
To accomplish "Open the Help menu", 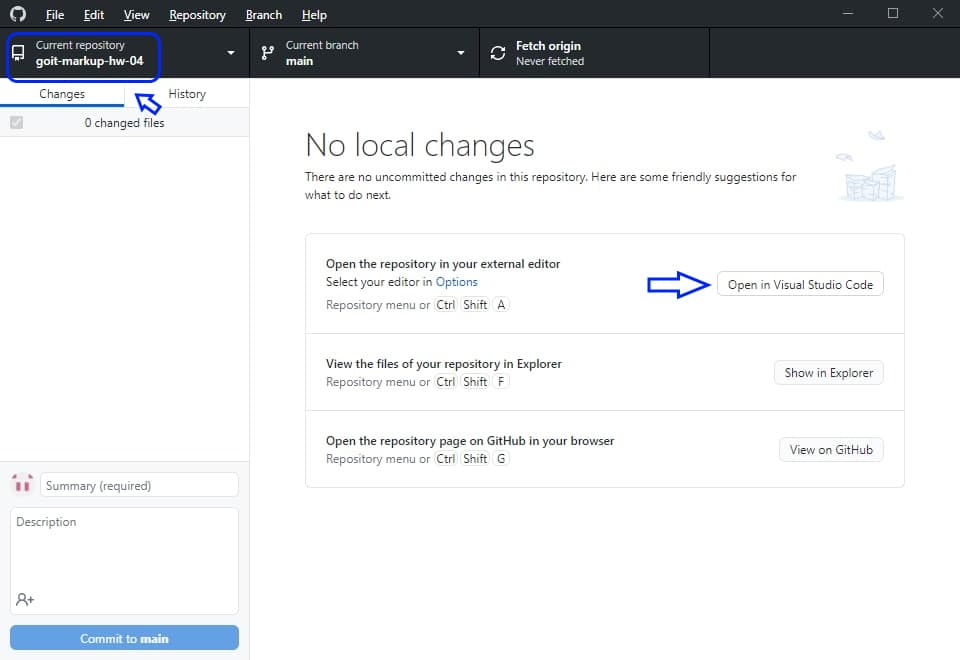I will (x=314, y=15).
